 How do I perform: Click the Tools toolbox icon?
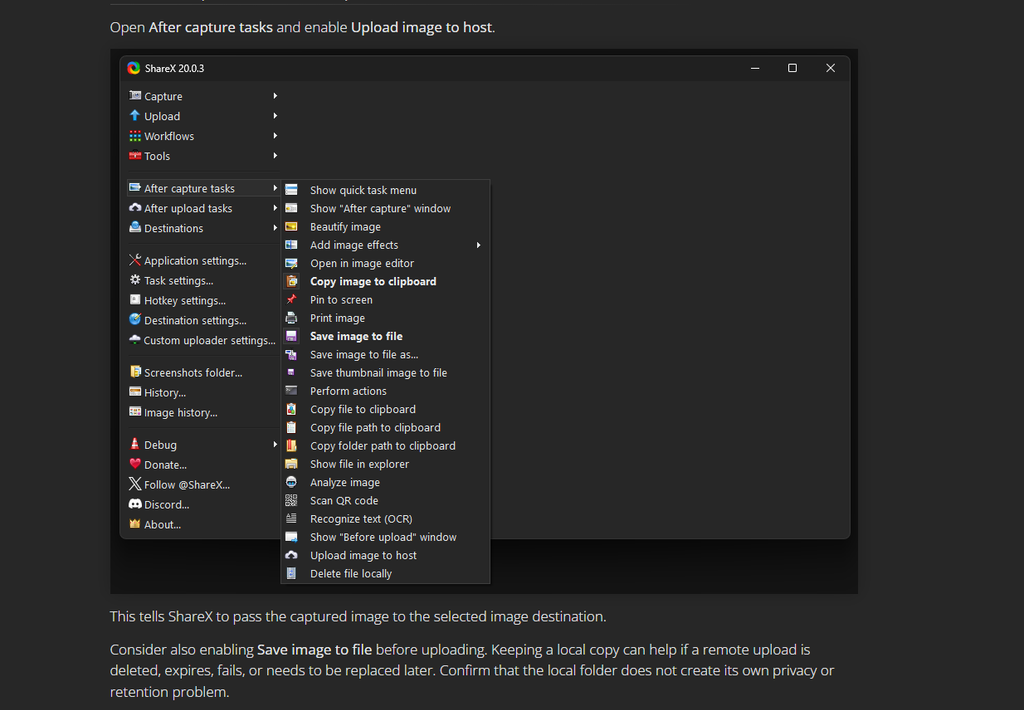135,155
